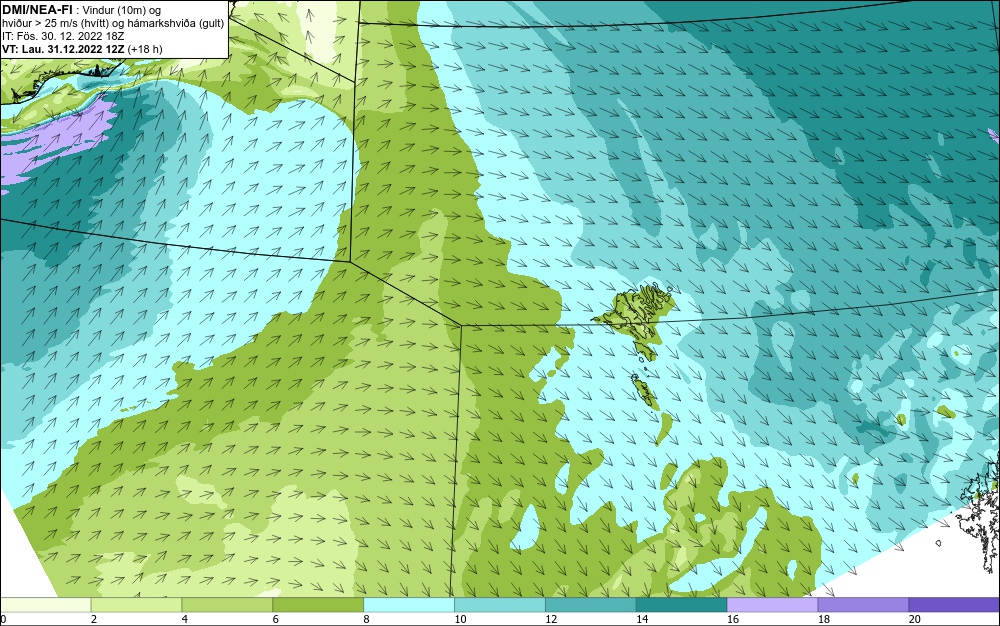The image size is (1000, 626).
Task: Click the pale 0–2 m/s legend swatch
Action: pyautogui.click(x=46, y=604)
